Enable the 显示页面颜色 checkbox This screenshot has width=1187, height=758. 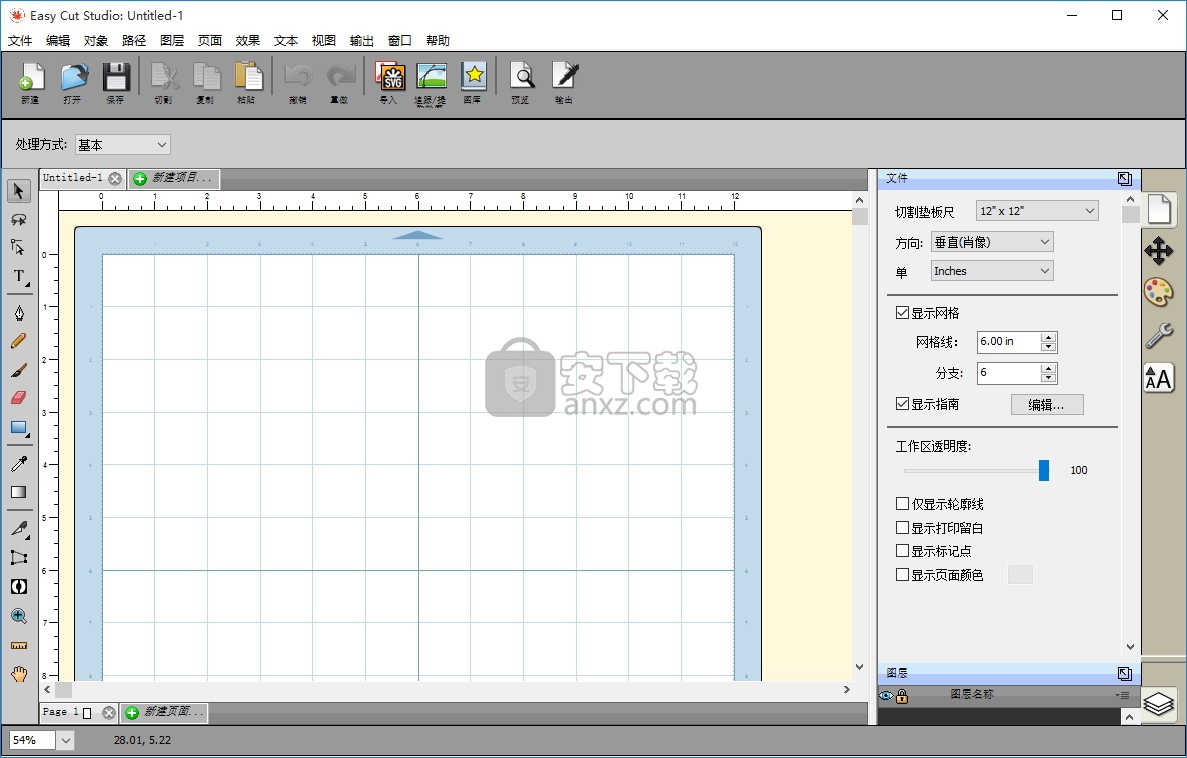tap(902, 575)
